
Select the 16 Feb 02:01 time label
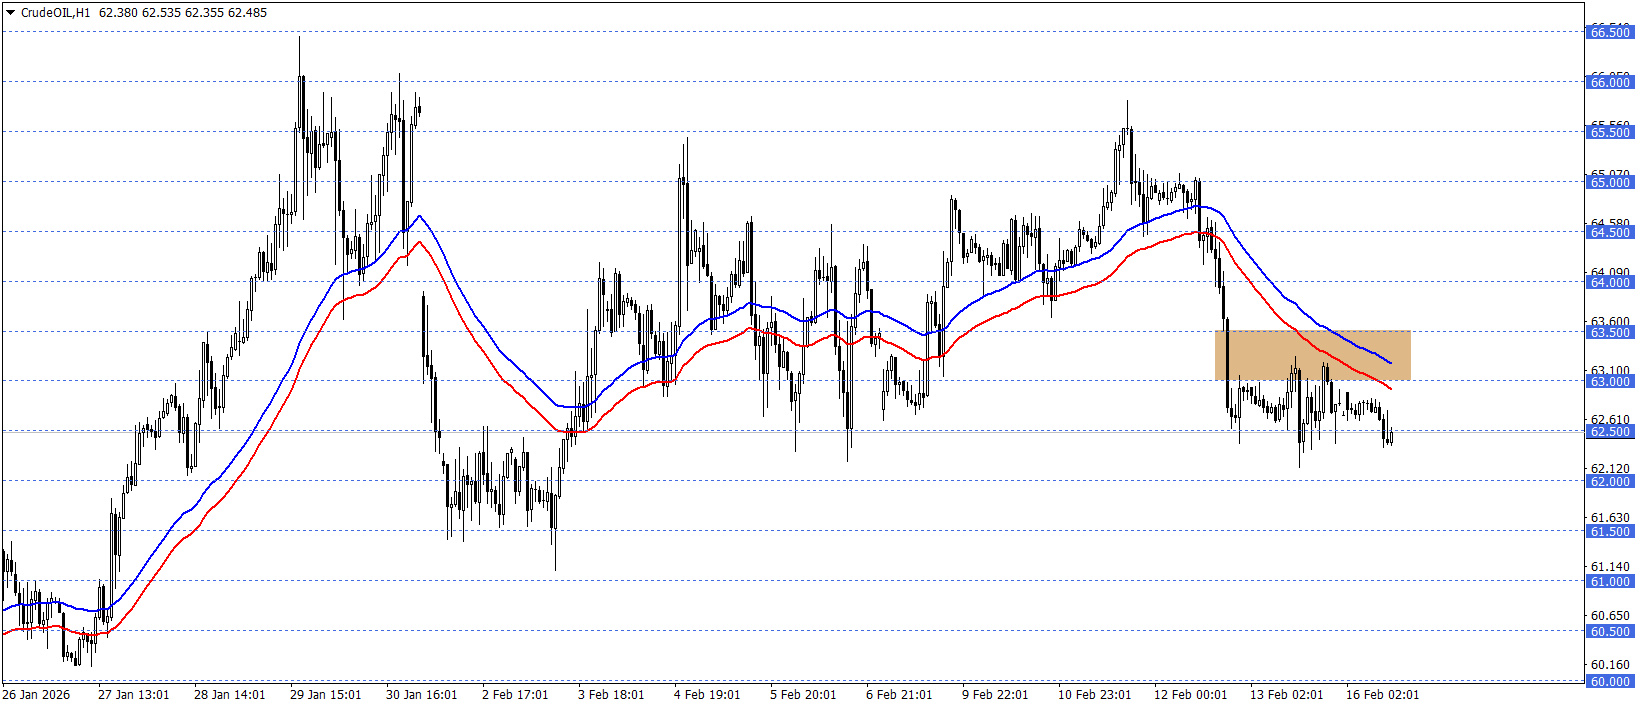click(1382, 694)
